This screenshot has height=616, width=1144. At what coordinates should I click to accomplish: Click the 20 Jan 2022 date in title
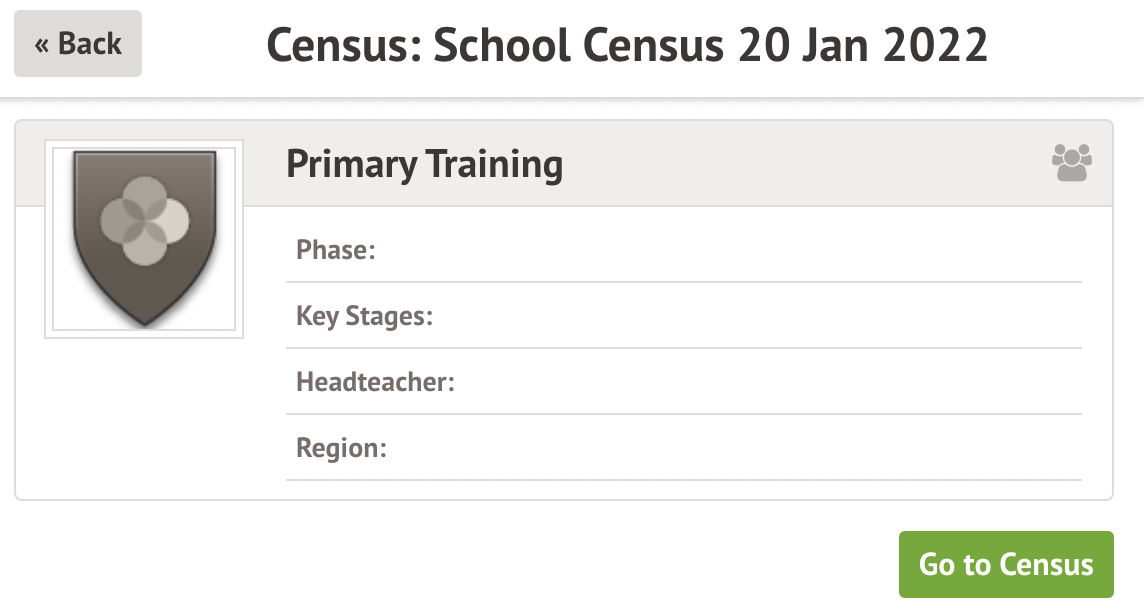click(x=862, y=45)
